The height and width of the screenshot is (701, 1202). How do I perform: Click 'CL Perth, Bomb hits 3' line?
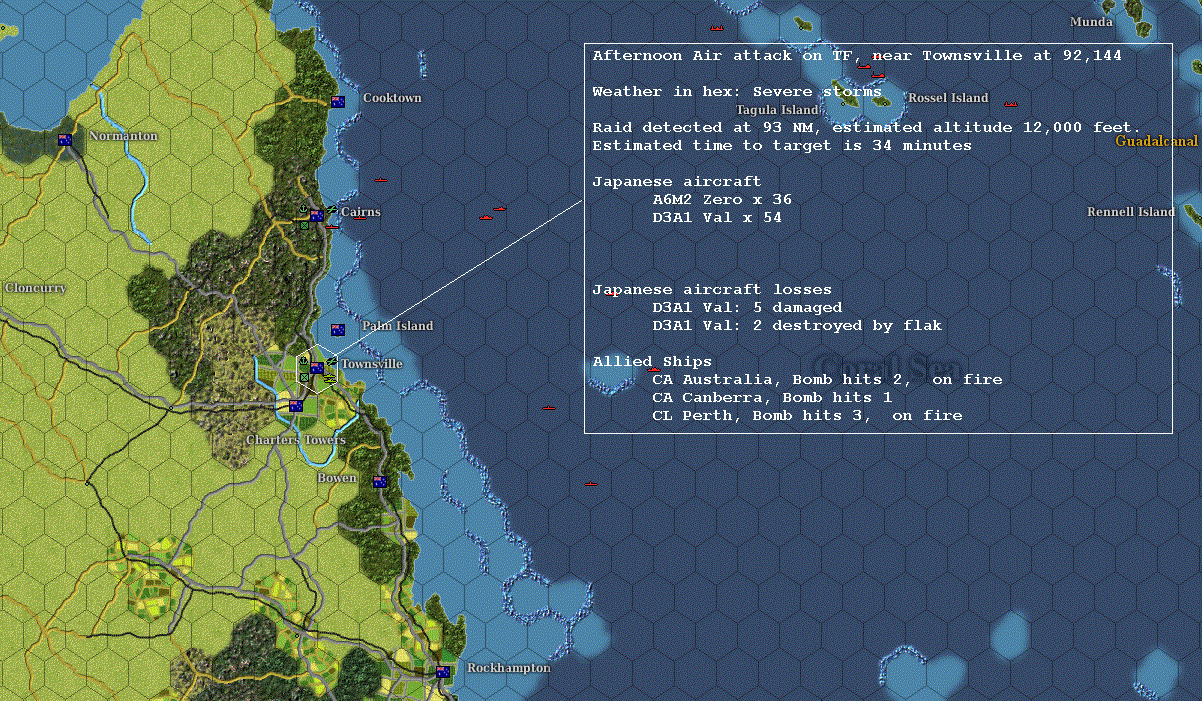pos(807,416)
